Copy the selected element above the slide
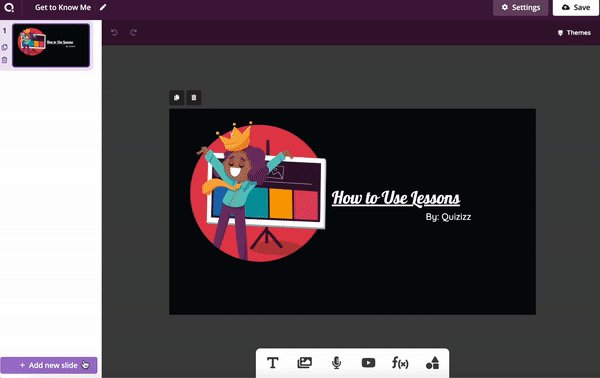Screen dimensions: 600x378 point(176,98)
